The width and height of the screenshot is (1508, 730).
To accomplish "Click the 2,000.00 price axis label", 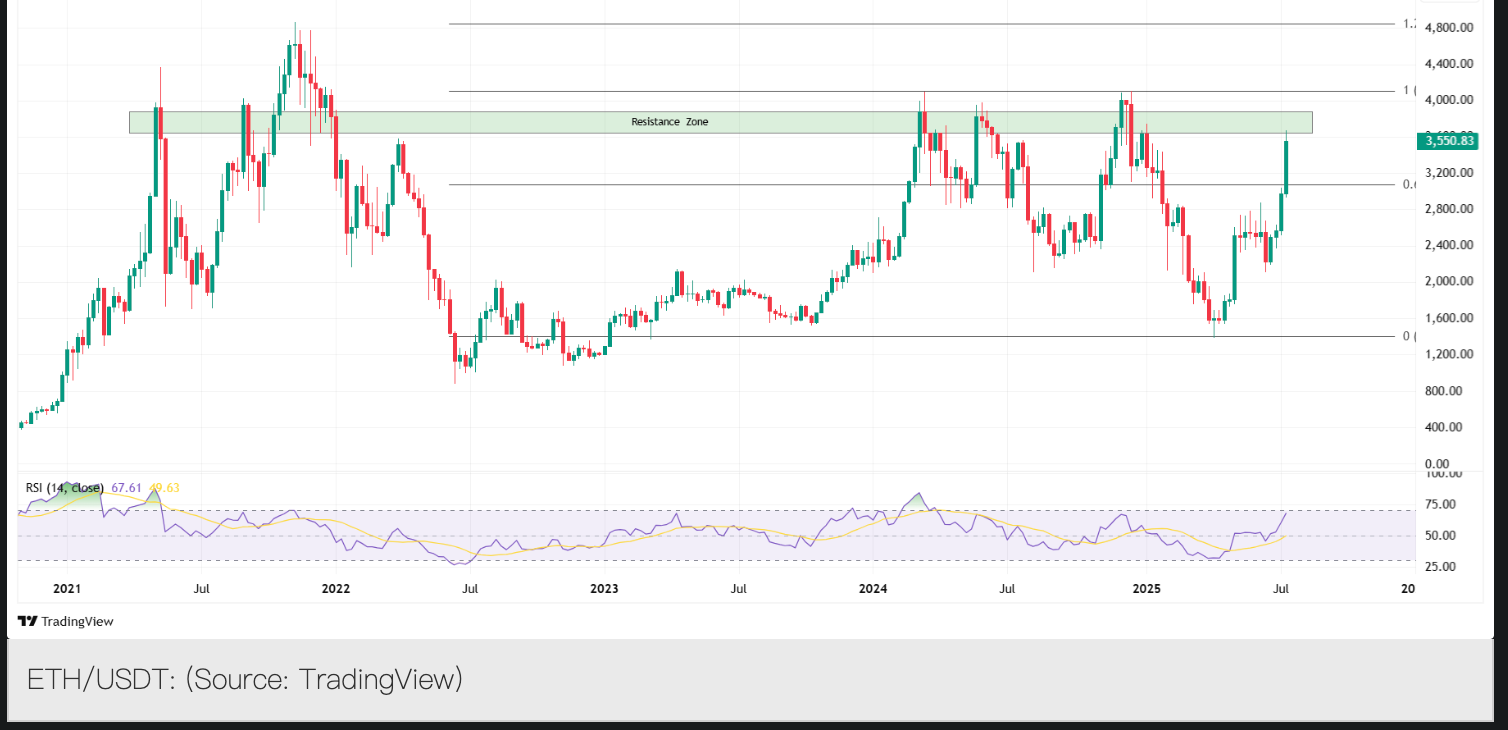I will click(x=1450, y=282).
